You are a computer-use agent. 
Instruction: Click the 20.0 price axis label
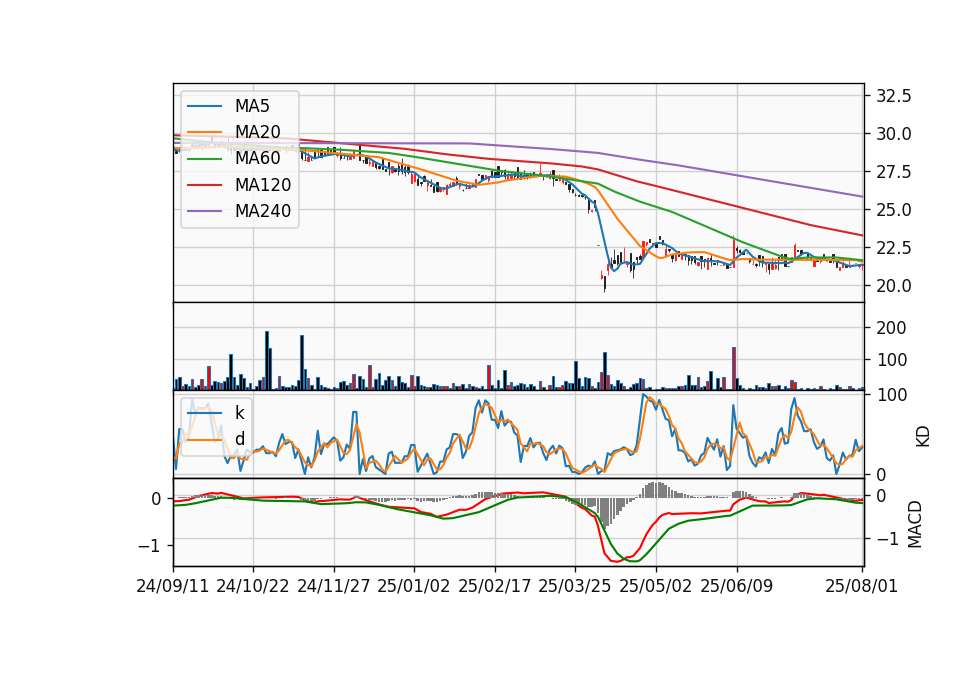click(x=894, y=286)
